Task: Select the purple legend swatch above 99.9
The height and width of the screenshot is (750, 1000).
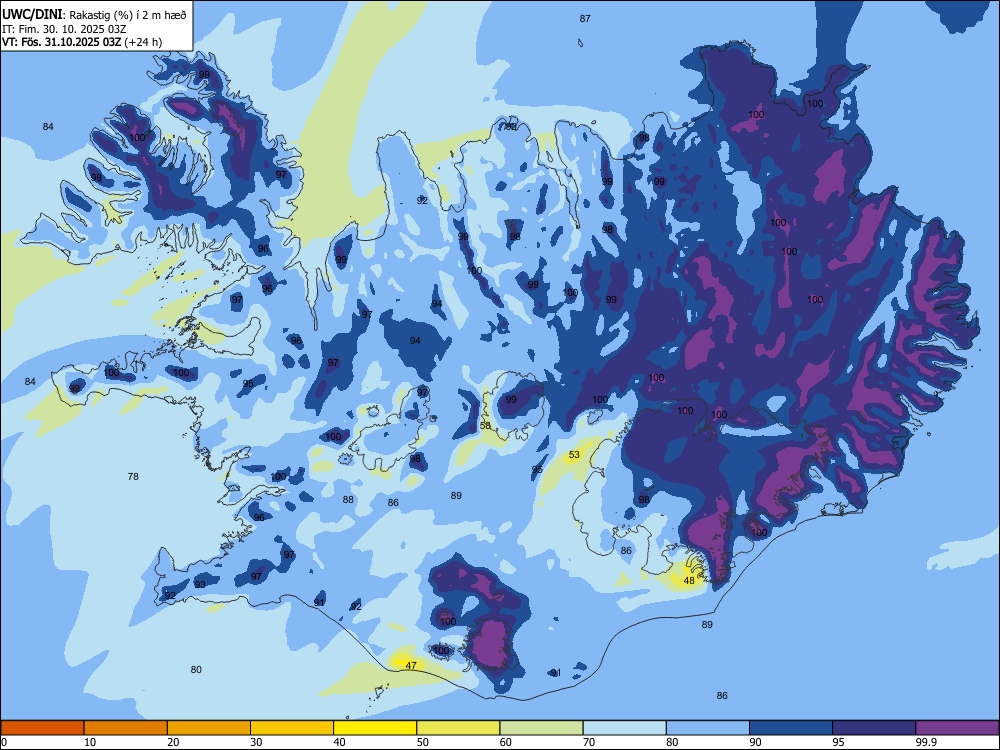Action: pyautogui.click(x=957, y=728)
